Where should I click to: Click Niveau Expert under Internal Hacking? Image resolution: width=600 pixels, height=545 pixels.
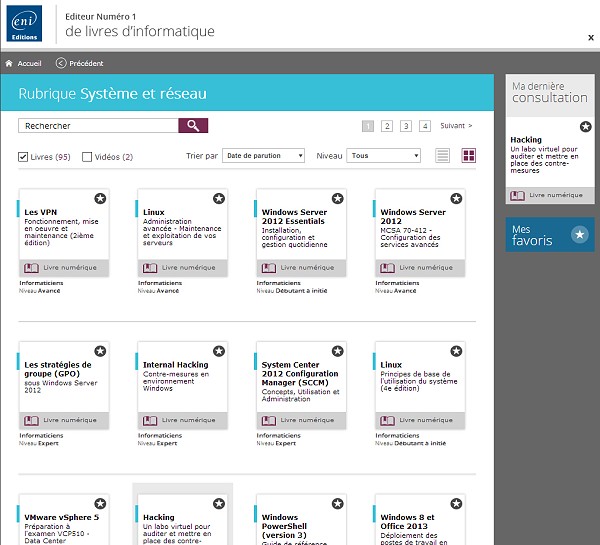point(157,443)
